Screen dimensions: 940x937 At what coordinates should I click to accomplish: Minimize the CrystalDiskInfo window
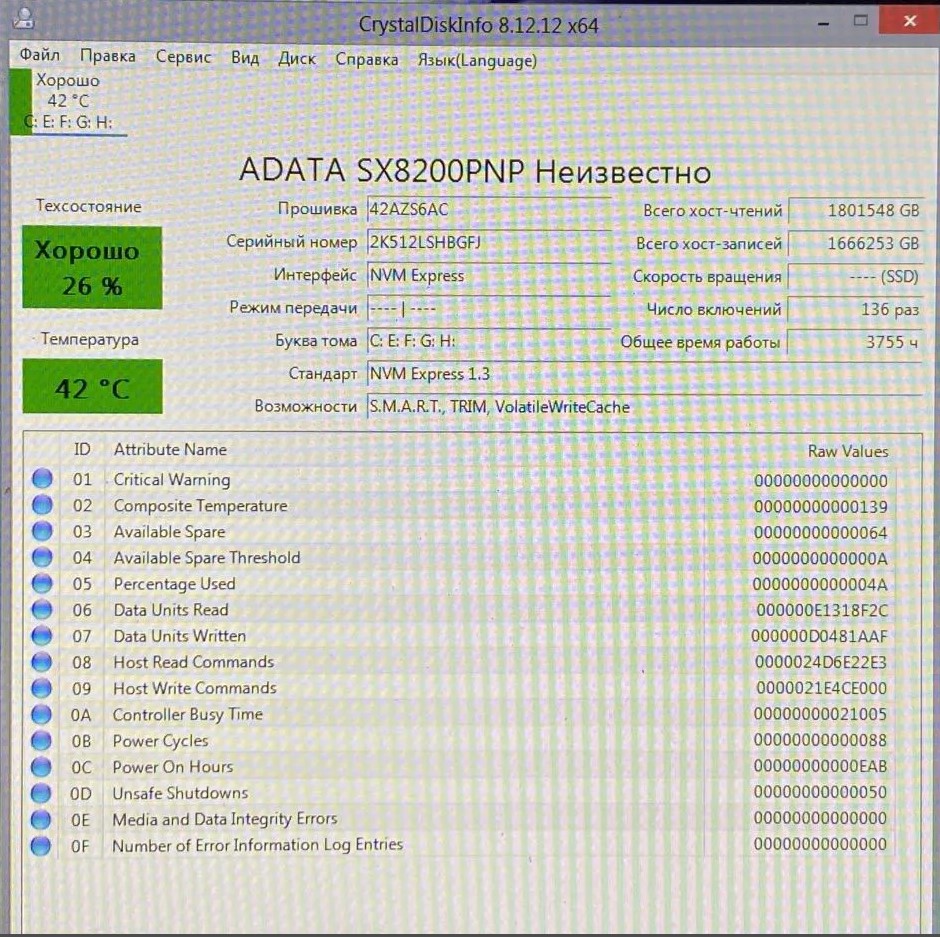coord(824,23)
